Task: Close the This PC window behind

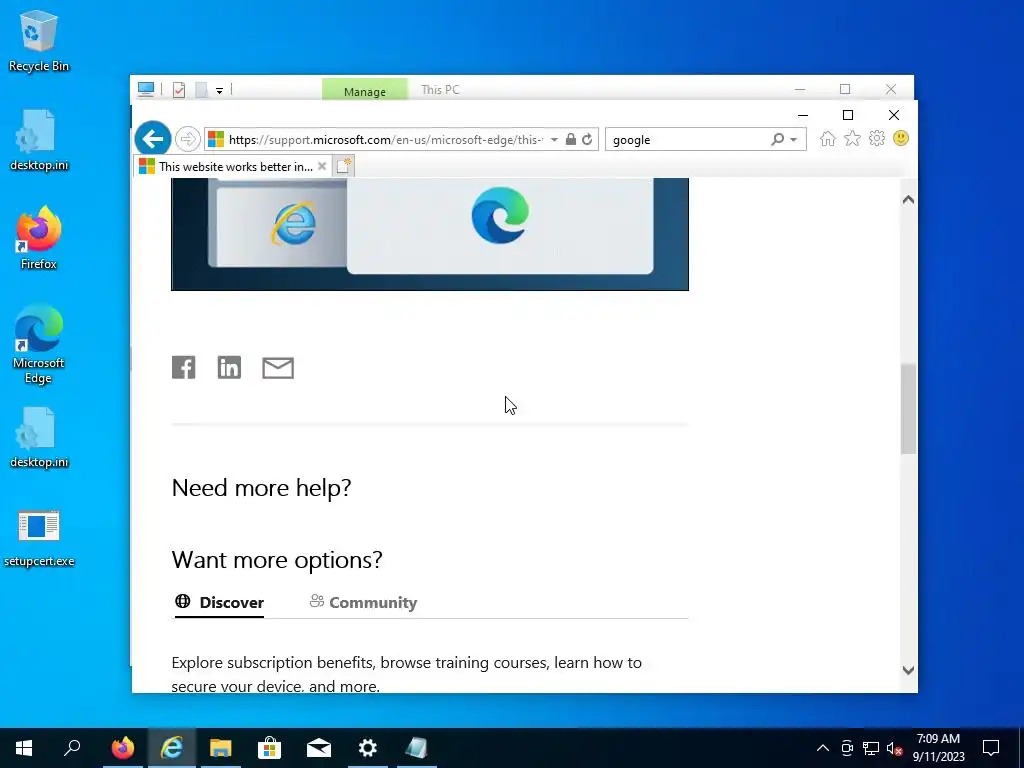Action: pos(891,89)
